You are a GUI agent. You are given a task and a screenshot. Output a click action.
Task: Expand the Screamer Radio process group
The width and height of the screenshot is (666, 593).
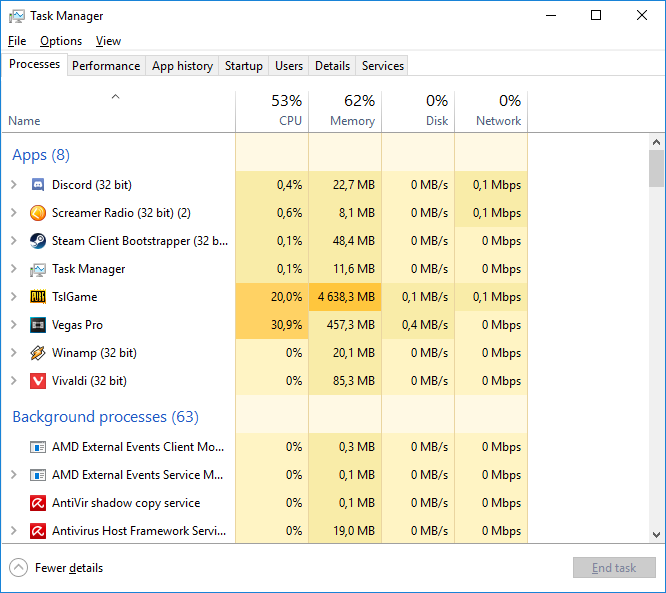14,213
